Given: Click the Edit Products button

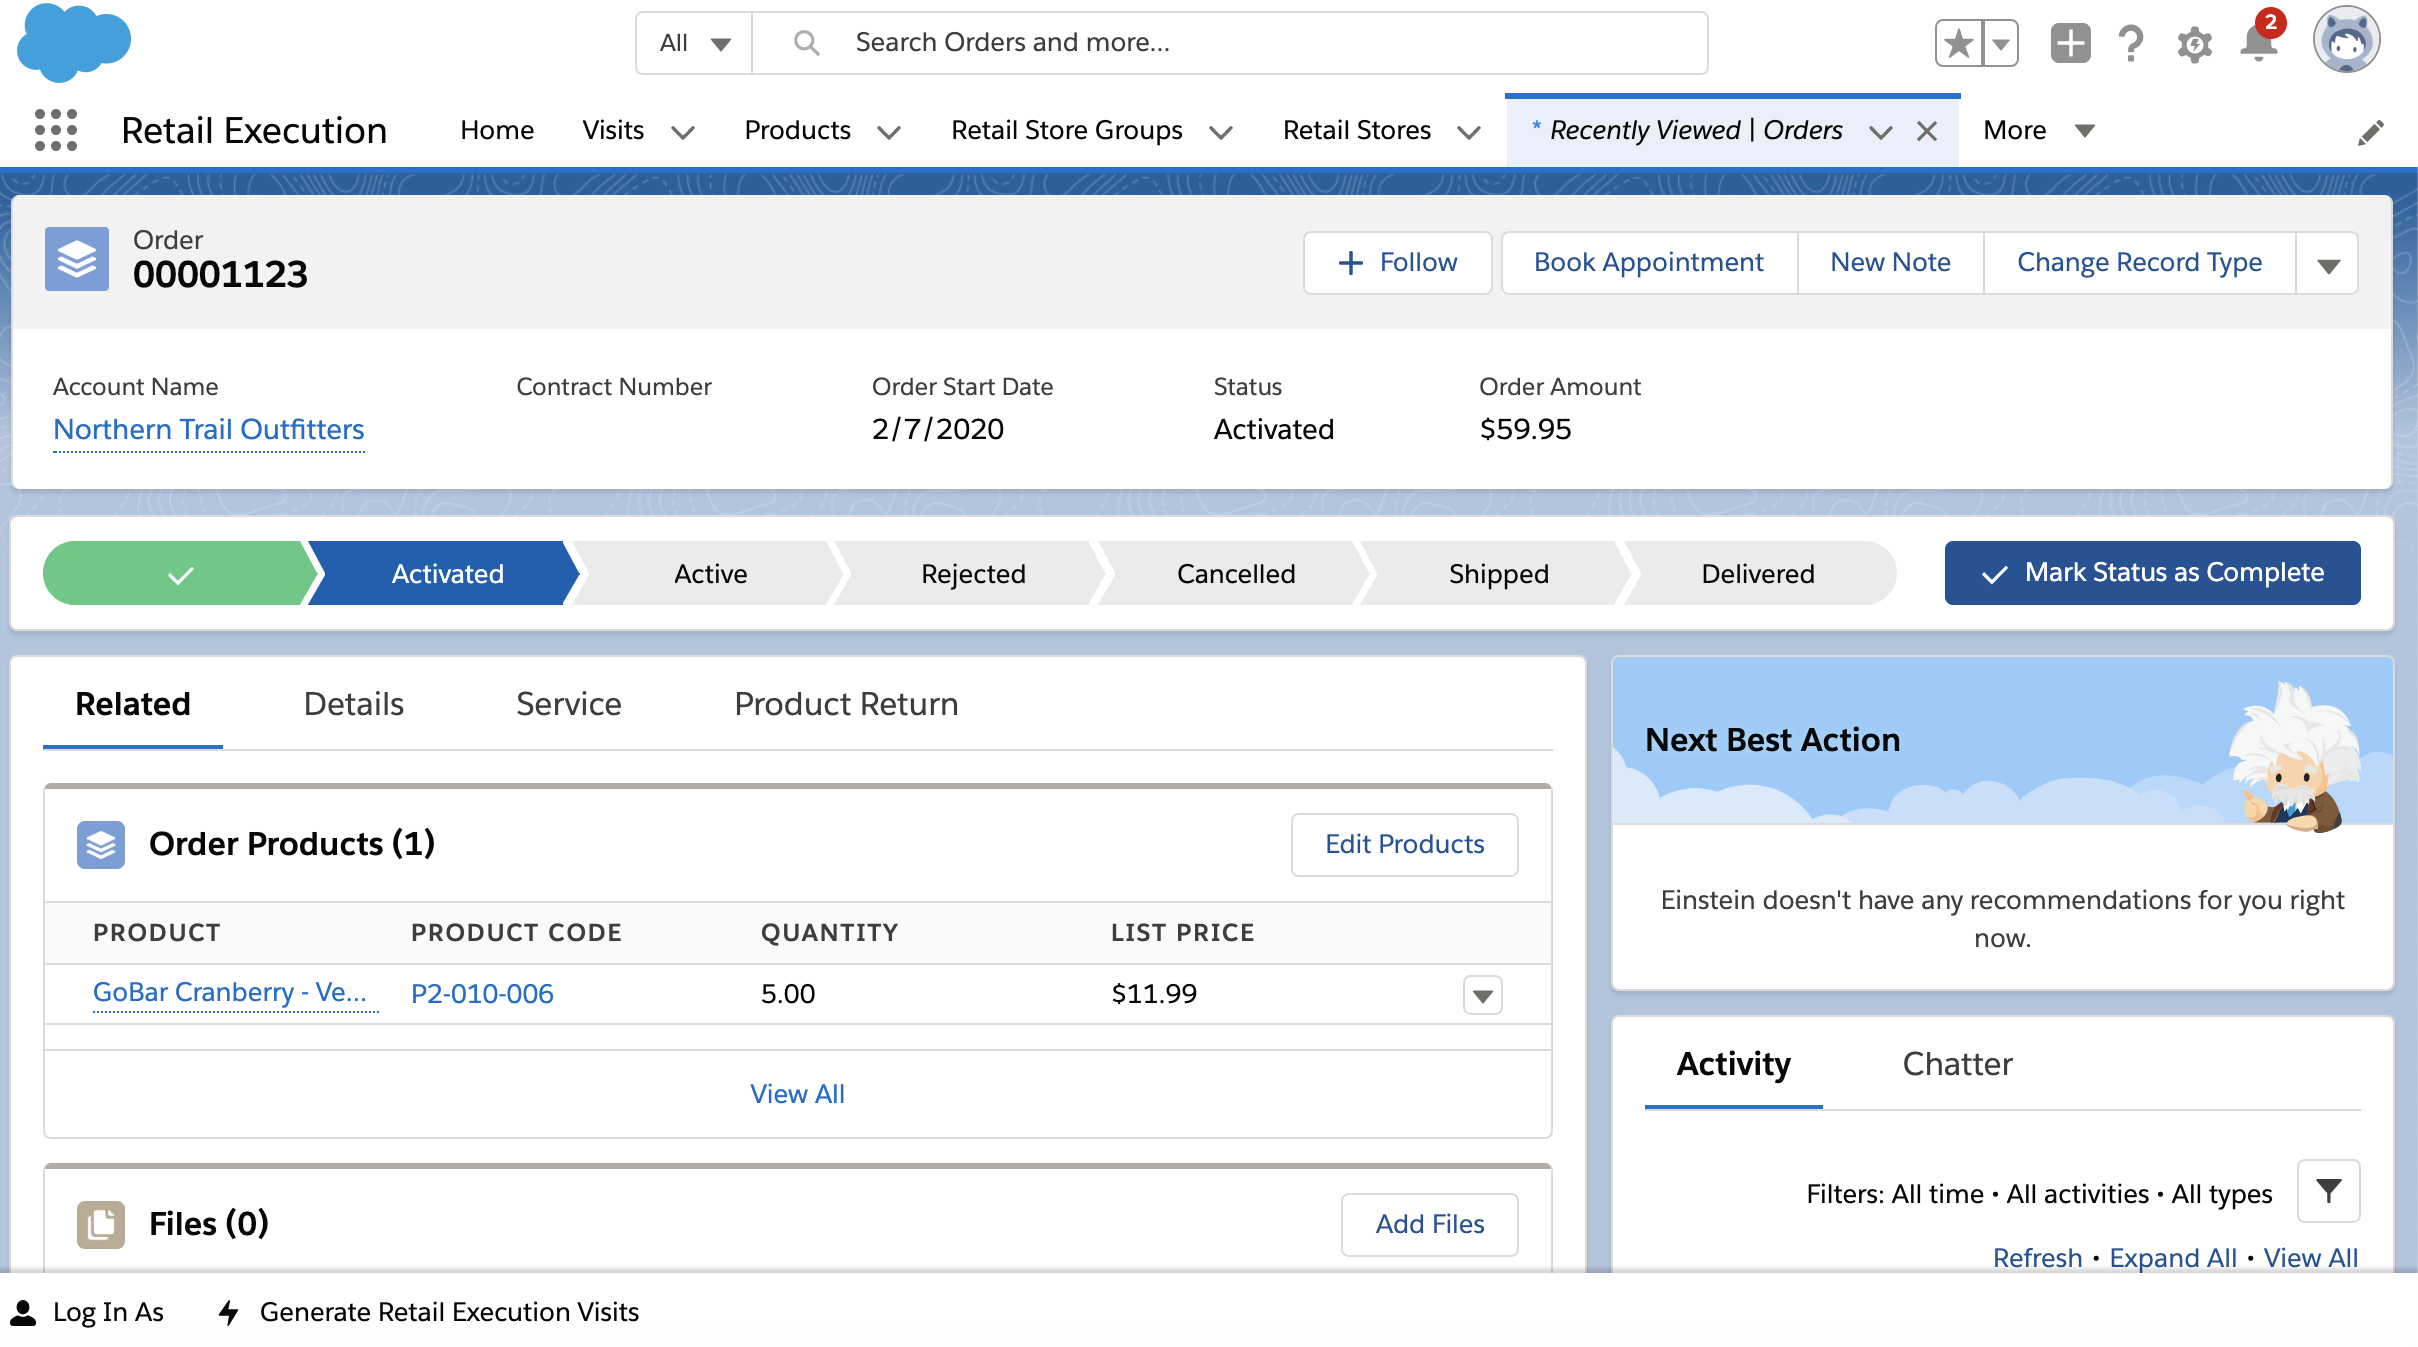Looking at the screenshot, I should pos(1404,845).
